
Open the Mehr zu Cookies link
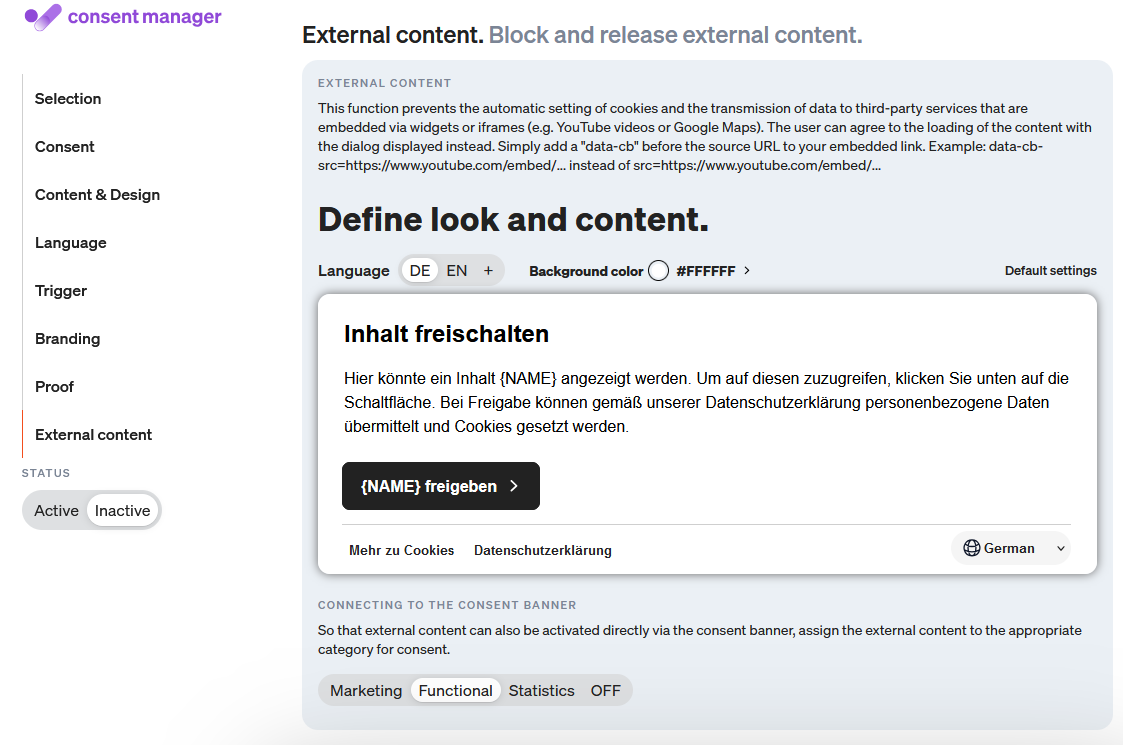[401, 550]
